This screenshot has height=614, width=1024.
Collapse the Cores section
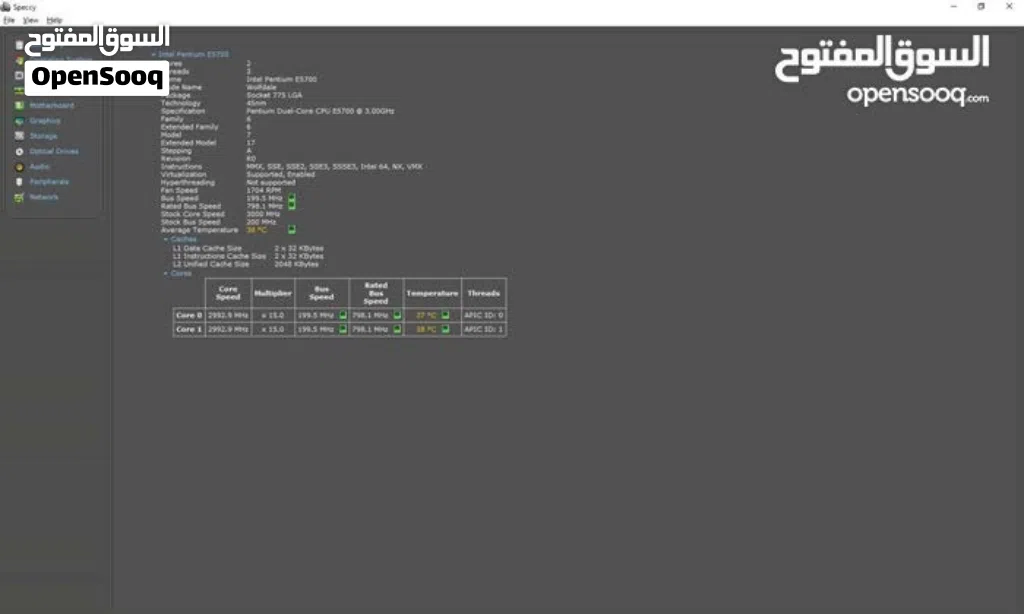(166, 273)
